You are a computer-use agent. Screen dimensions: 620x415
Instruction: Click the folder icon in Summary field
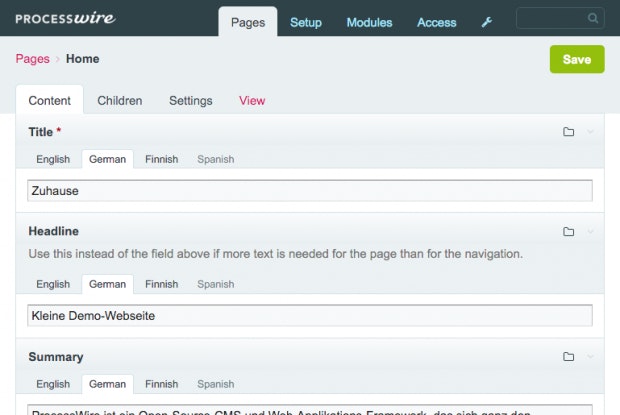pyautogui.click(x=568, y=357)
